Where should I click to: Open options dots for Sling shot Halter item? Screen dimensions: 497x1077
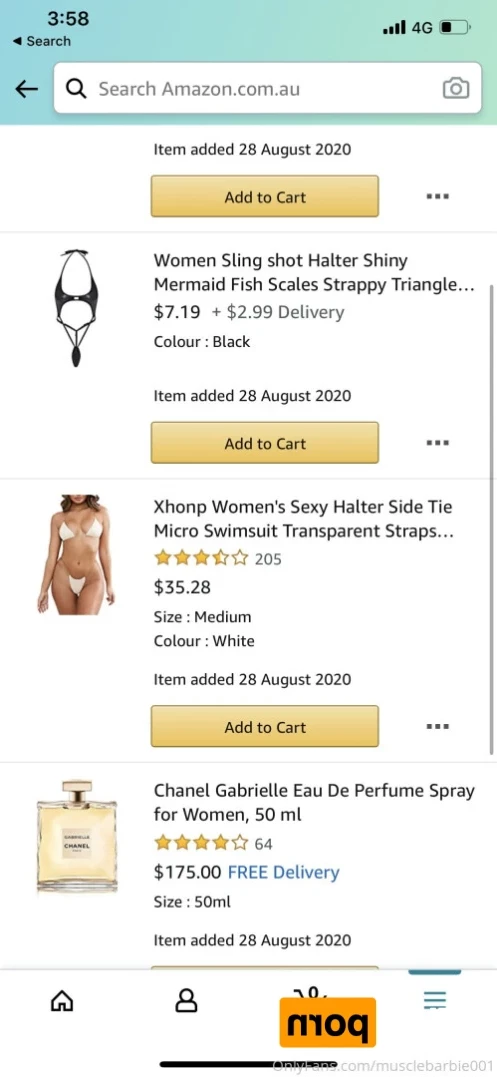(x=437, y=443)
